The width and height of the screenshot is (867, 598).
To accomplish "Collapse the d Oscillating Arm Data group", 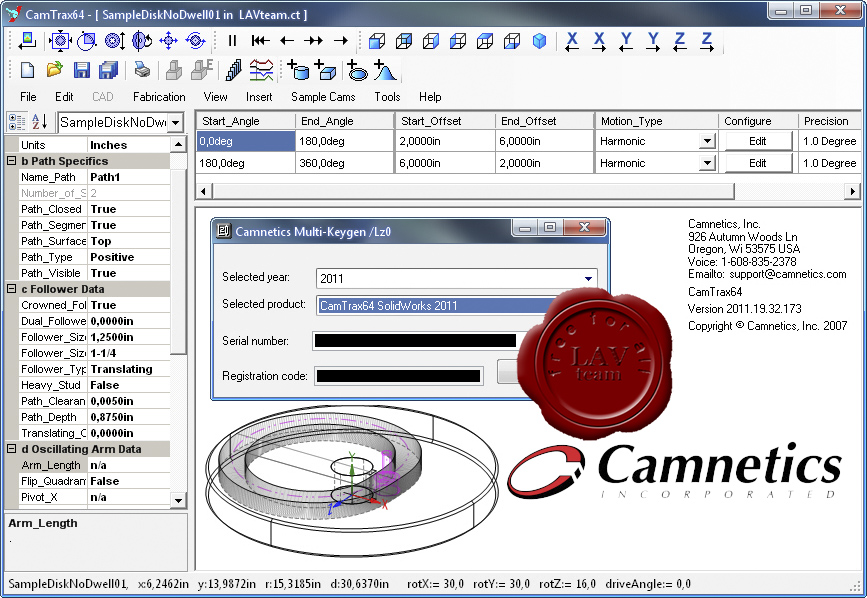I will coord(11,449).
